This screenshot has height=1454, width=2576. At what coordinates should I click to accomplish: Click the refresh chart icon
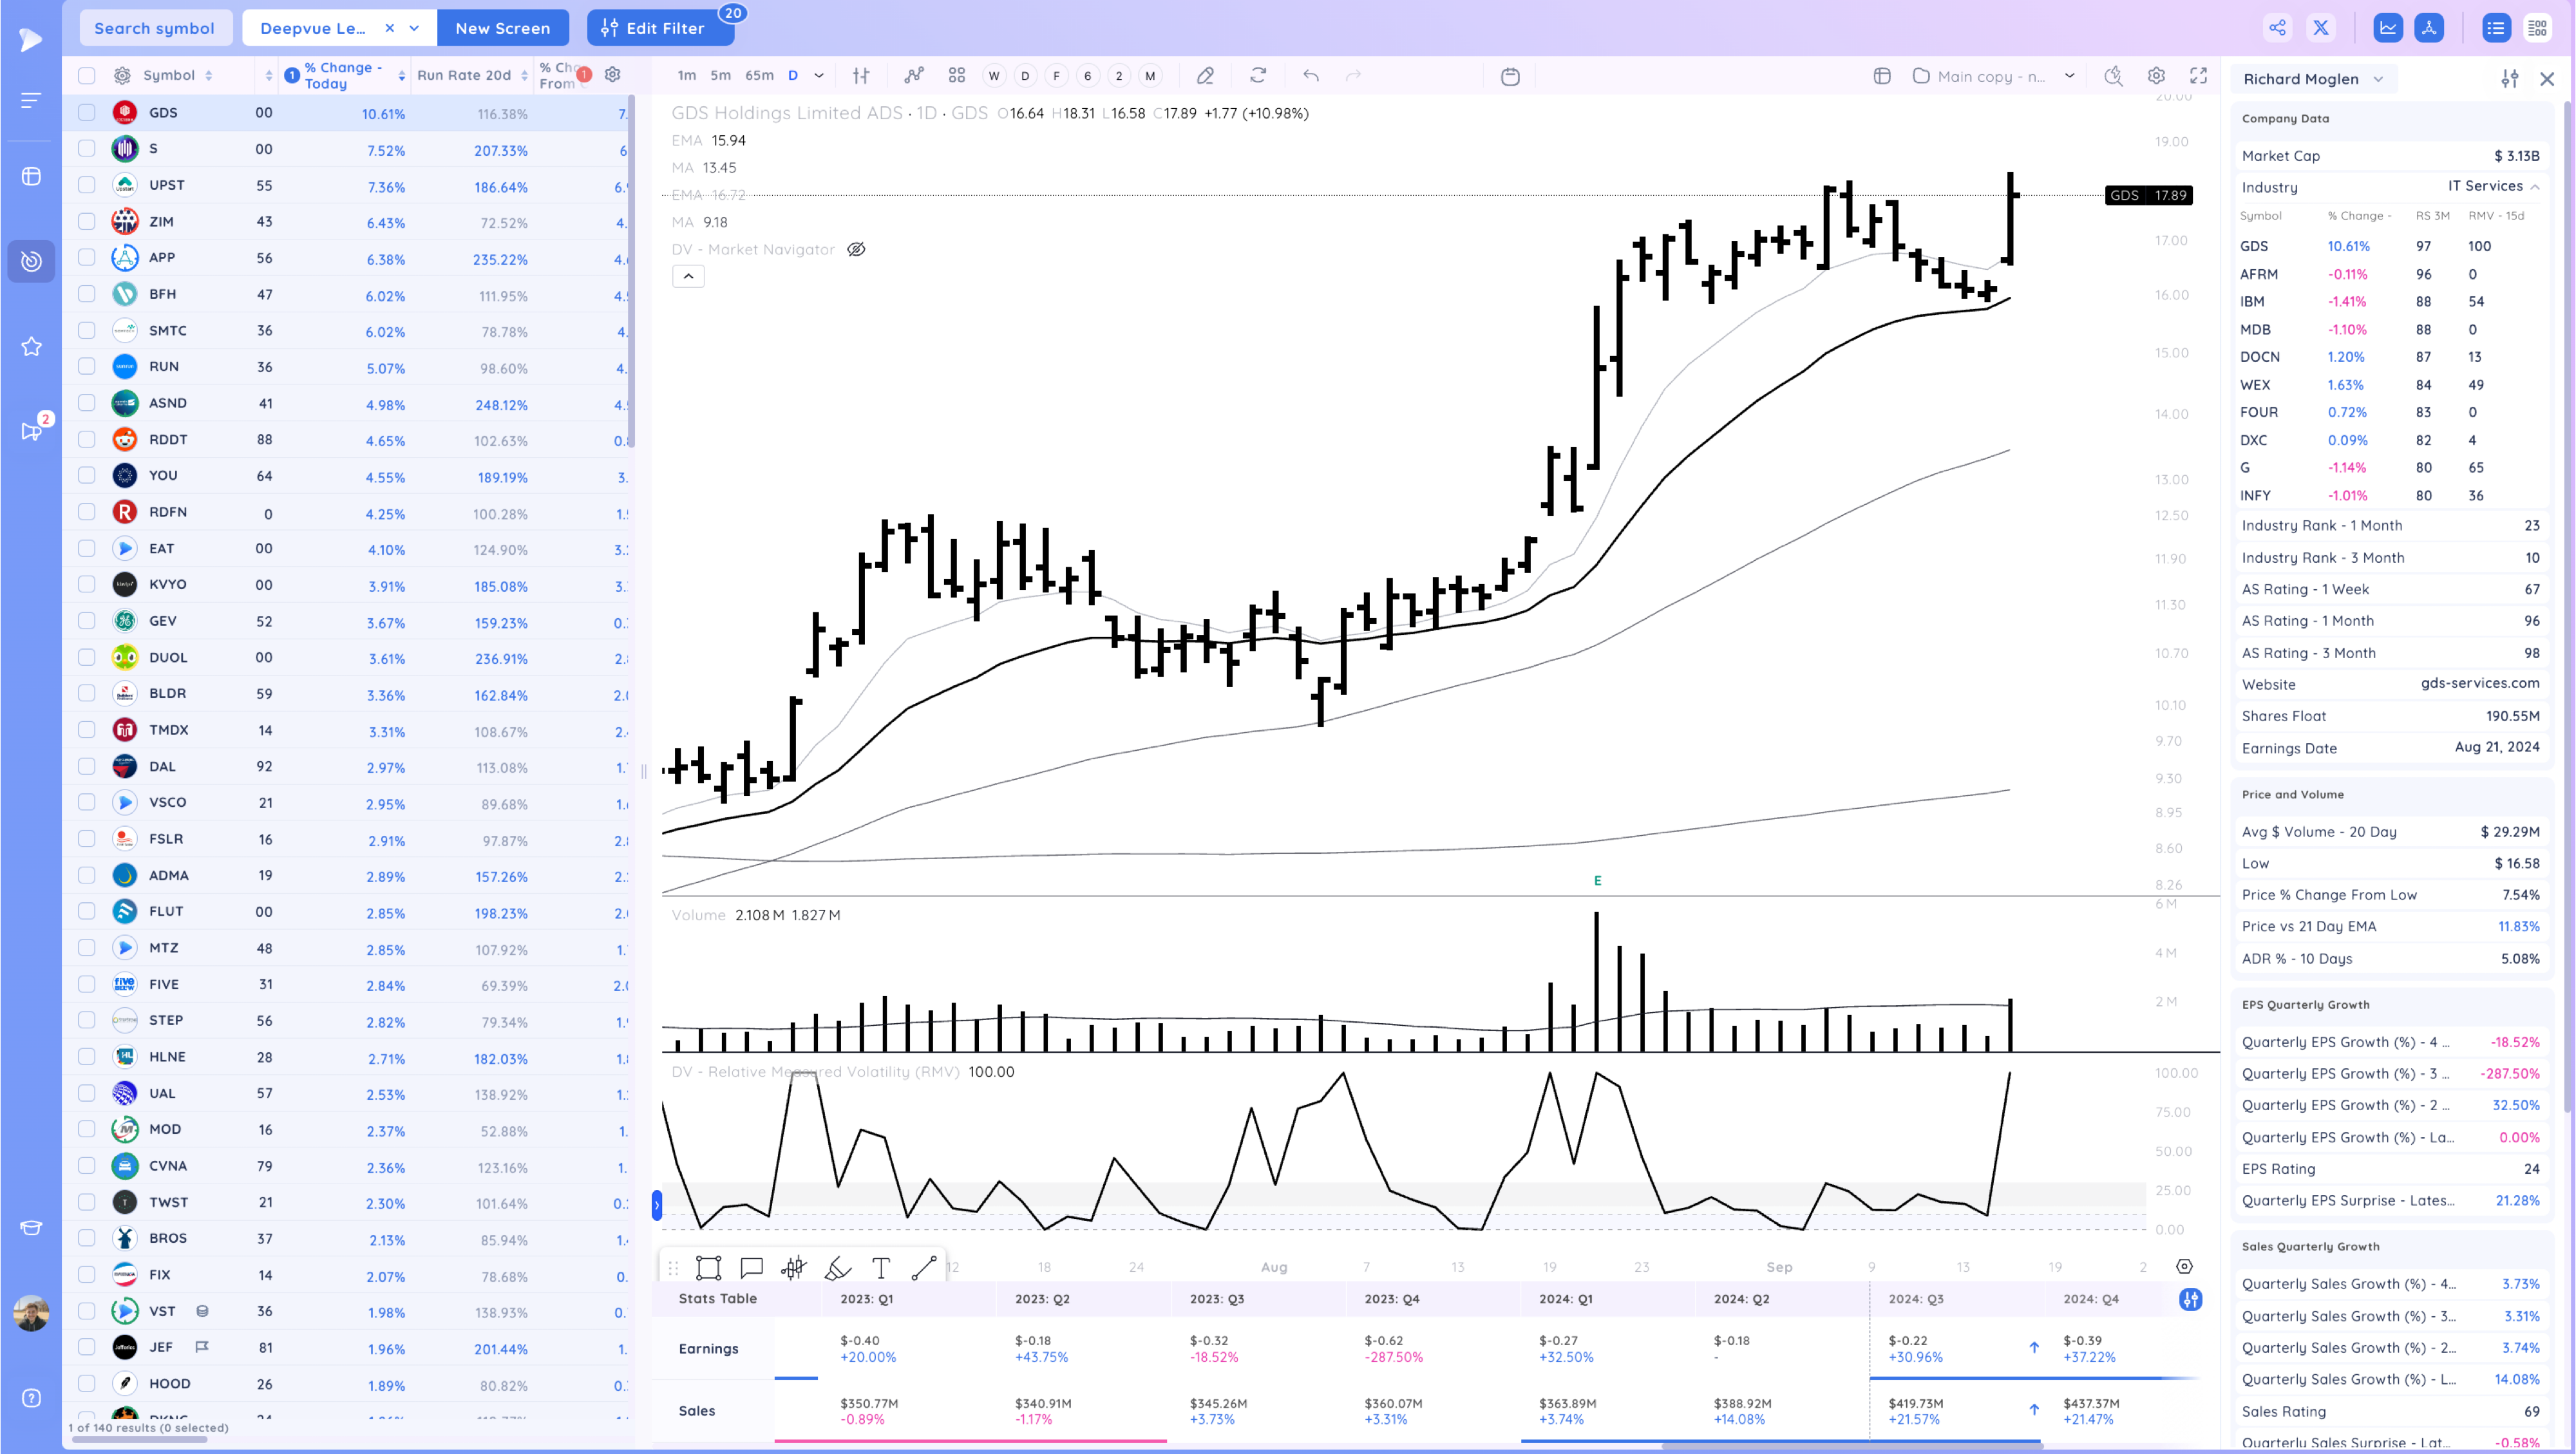[1258, 76]
